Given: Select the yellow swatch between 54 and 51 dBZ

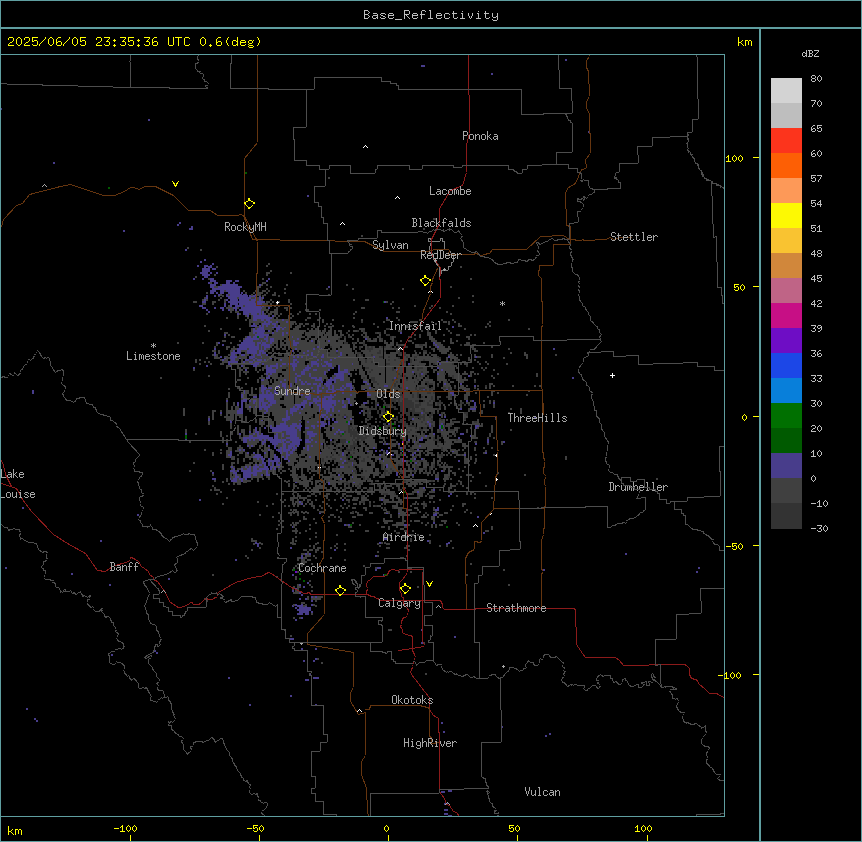Looking at the screenshot, I should coord(786,215).
